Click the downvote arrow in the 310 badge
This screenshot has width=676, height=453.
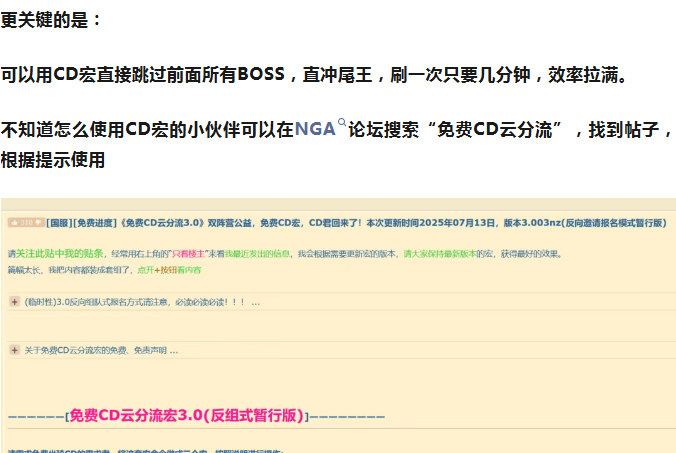38,223
